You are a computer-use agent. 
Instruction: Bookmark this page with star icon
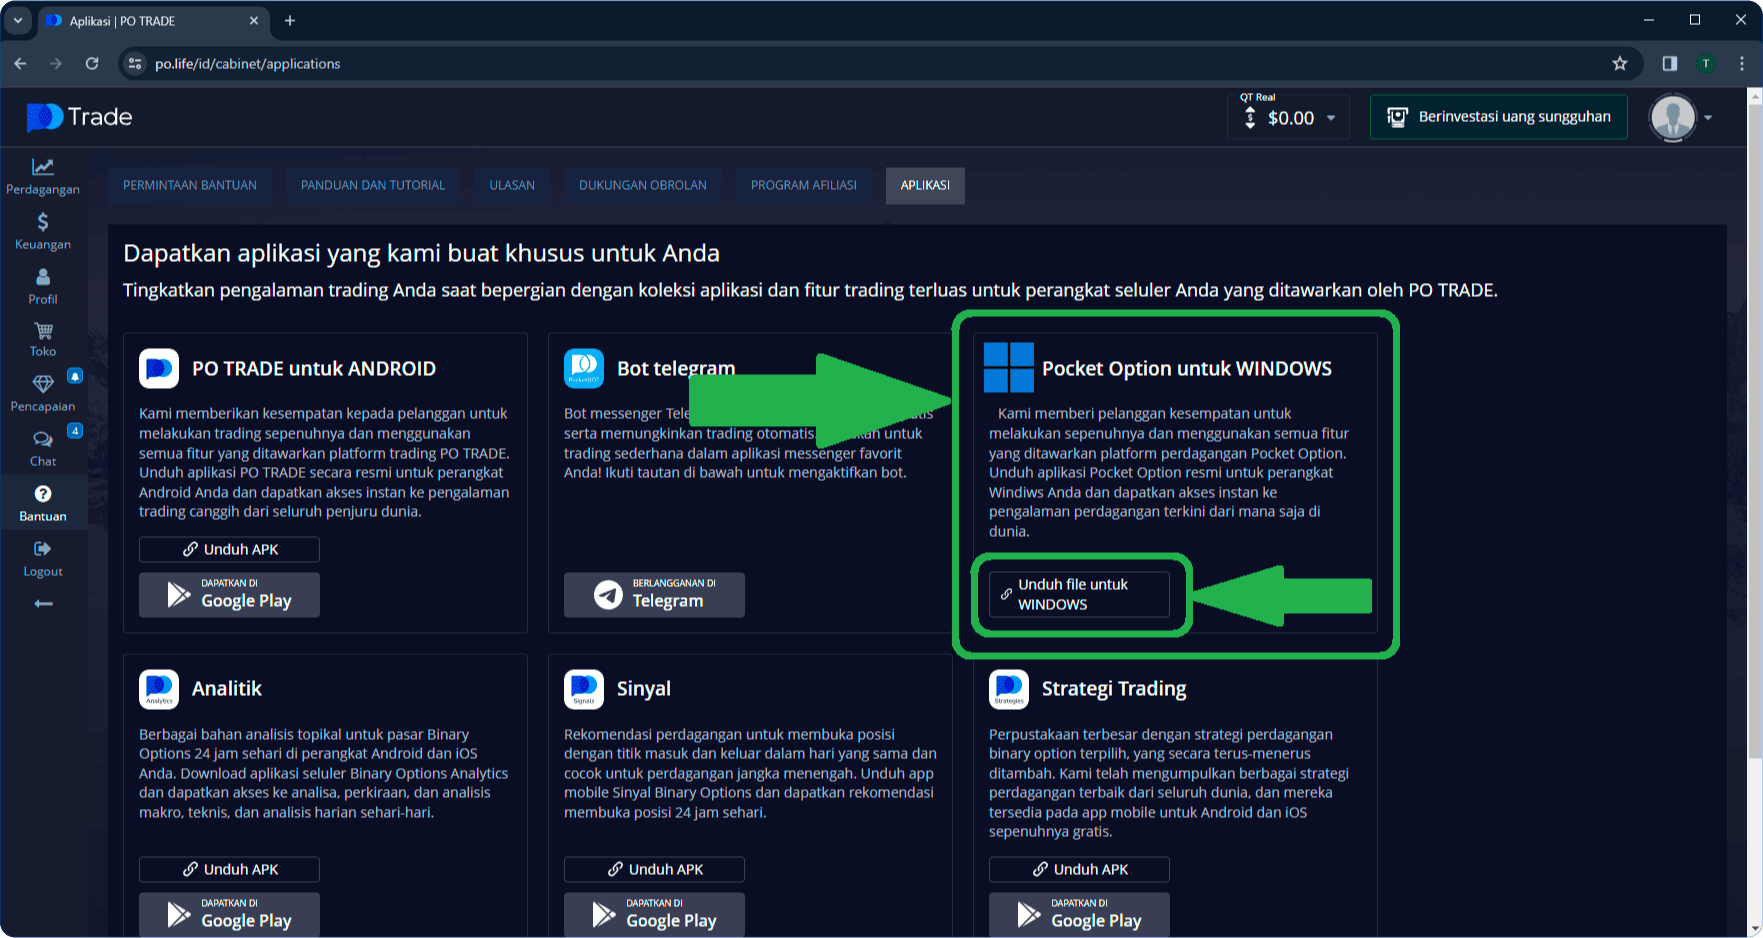(1620, 63)
